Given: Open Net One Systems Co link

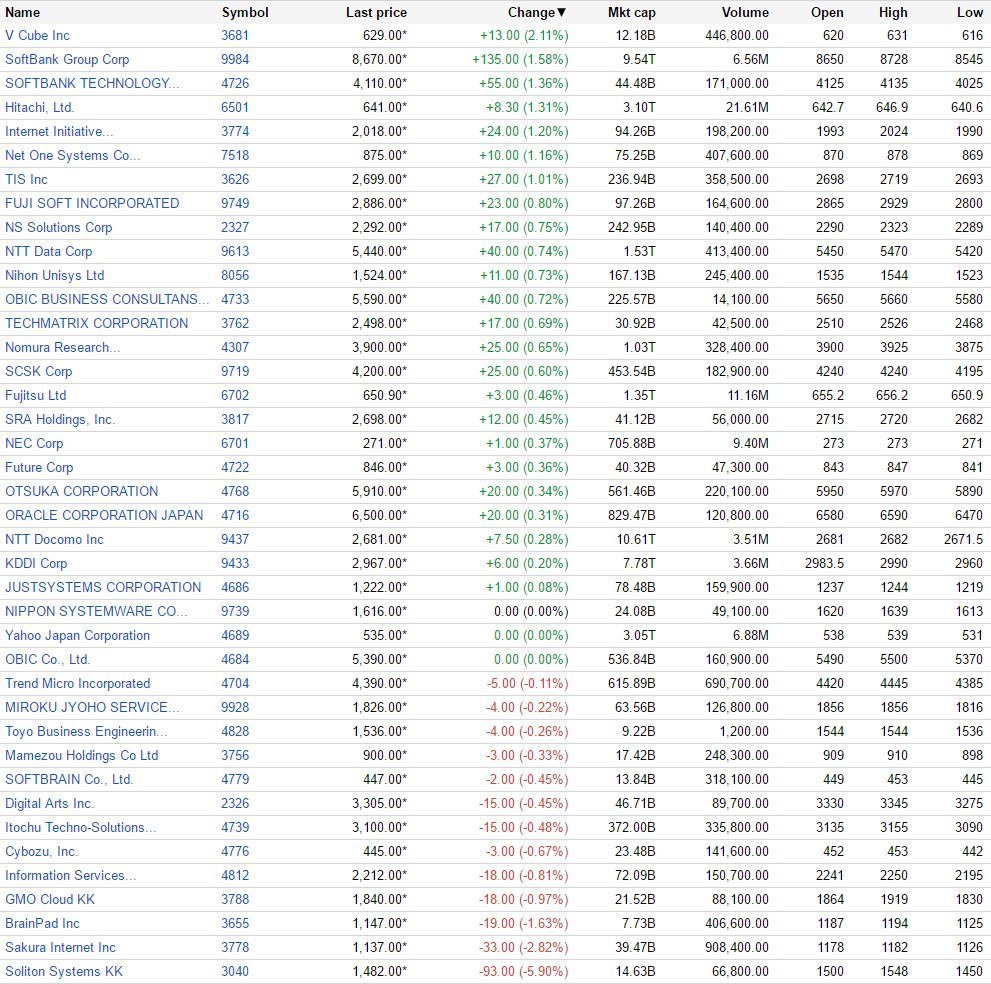Looking at the screenshot, I should (73, 155).
